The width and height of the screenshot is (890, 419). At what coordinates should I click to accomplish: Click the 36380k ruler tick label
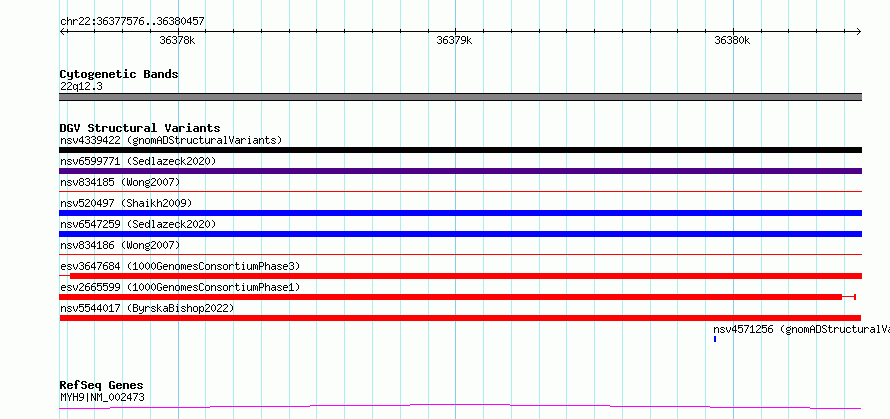pos(732,40)
